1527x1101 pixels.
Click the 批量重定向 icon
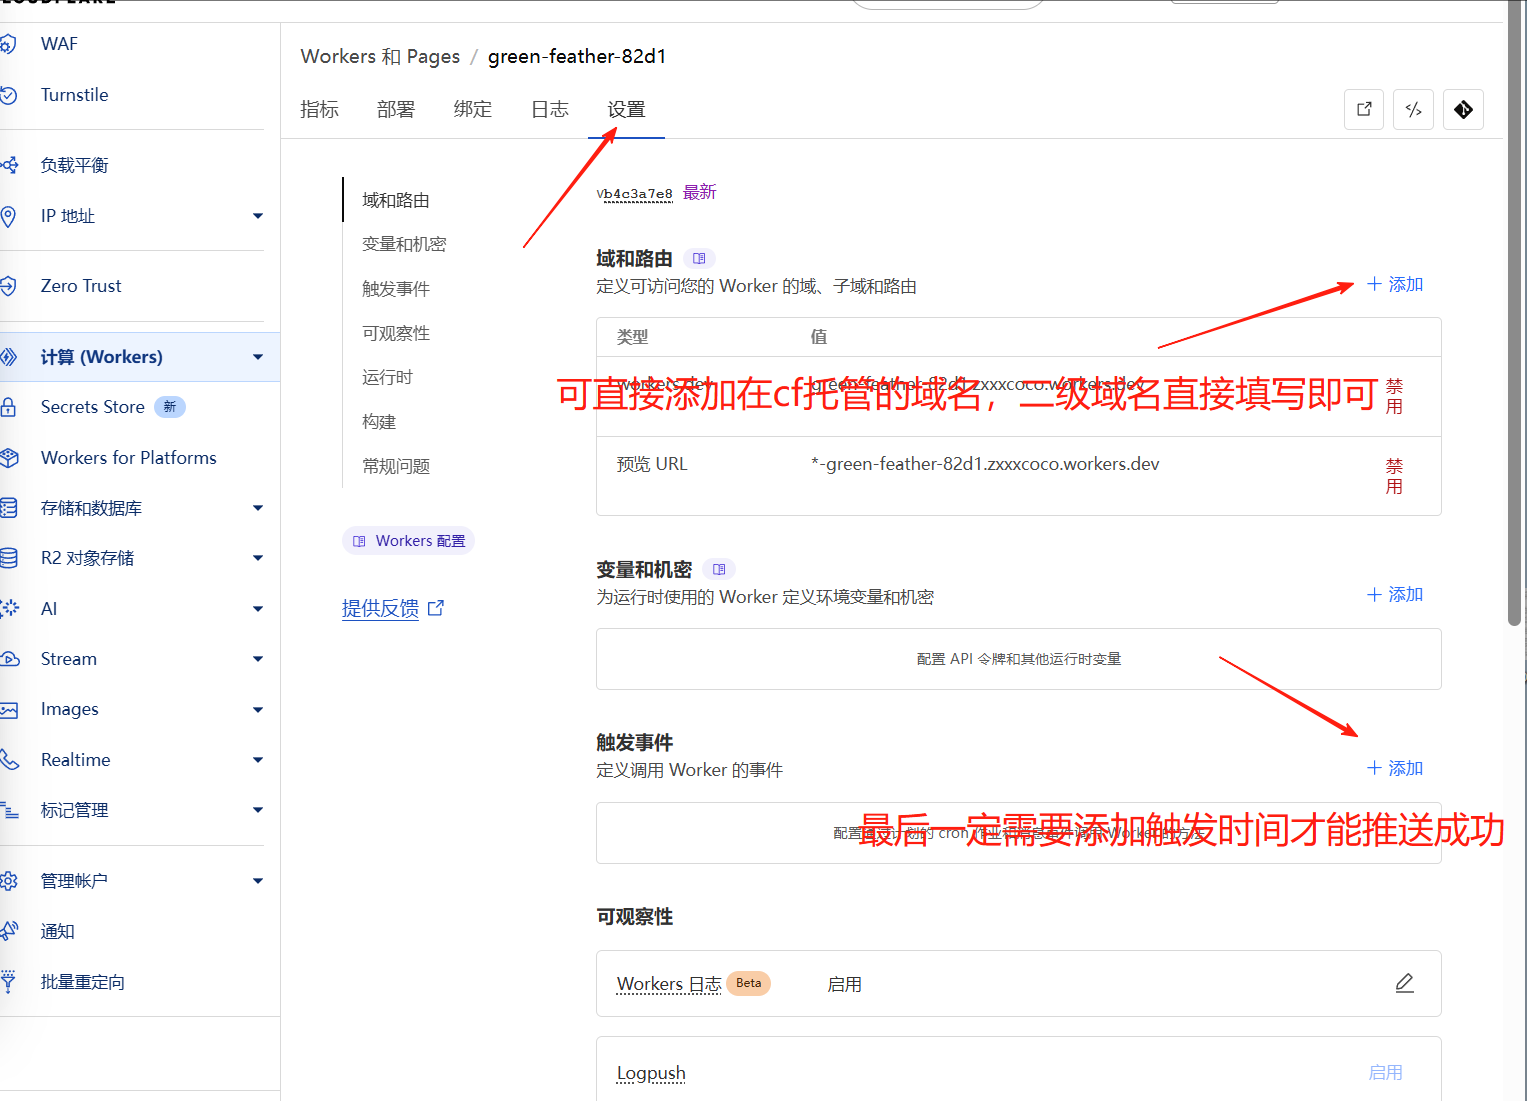coord(9,982)
